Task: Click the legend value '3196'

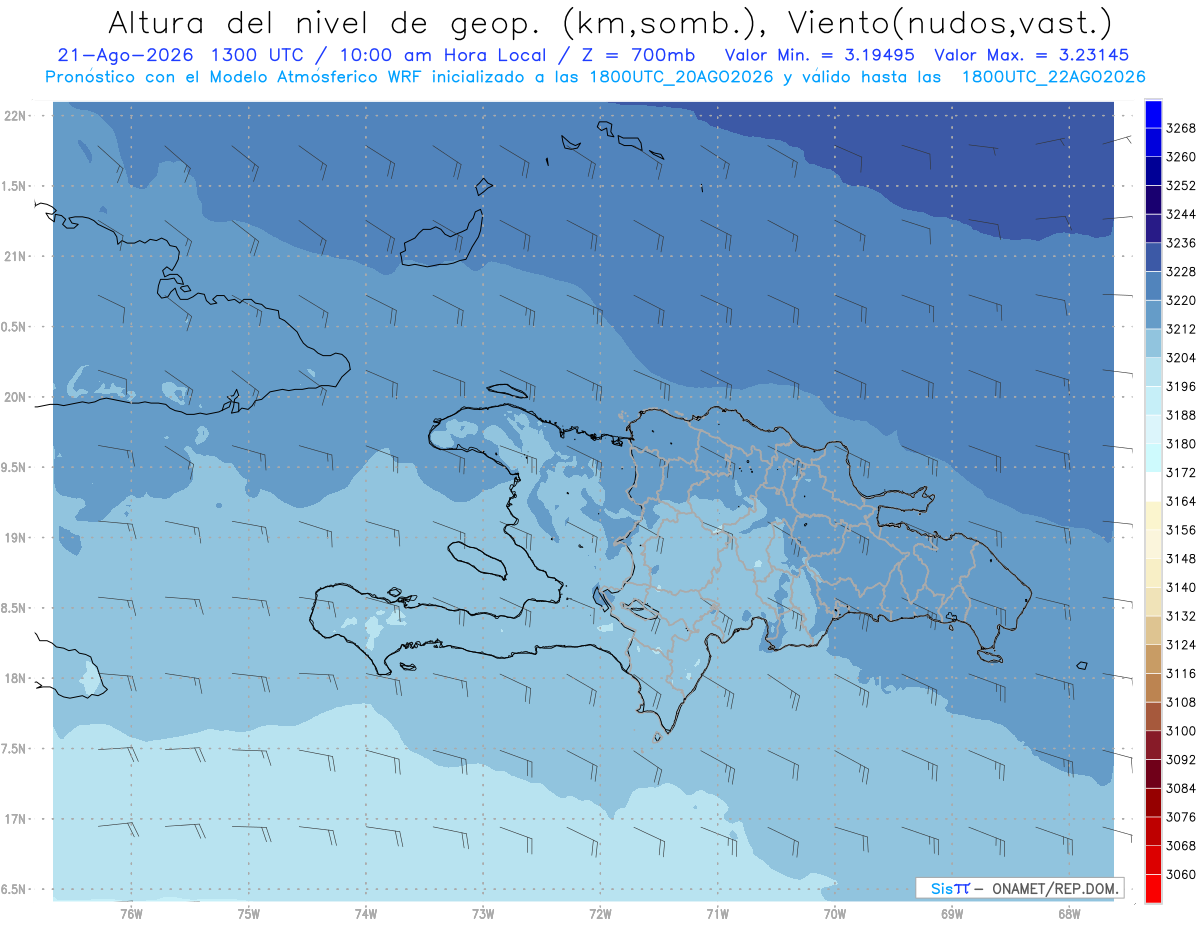Action: (1181, 386)
